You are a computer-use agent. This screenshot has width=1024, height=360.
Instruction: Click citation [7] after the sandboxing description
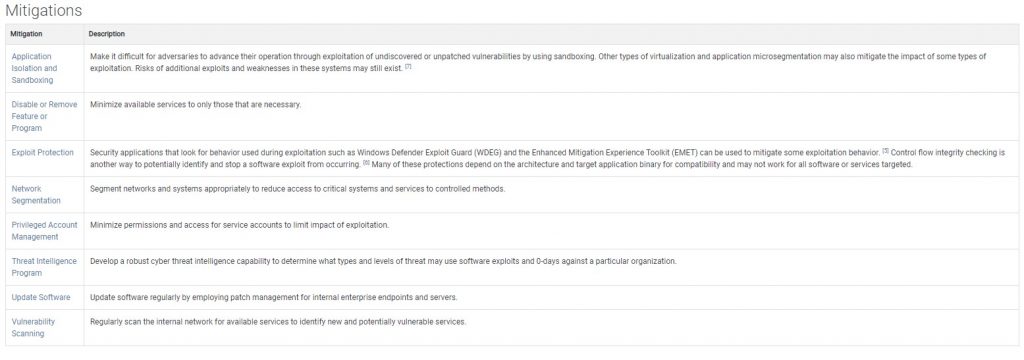point(408,67)
